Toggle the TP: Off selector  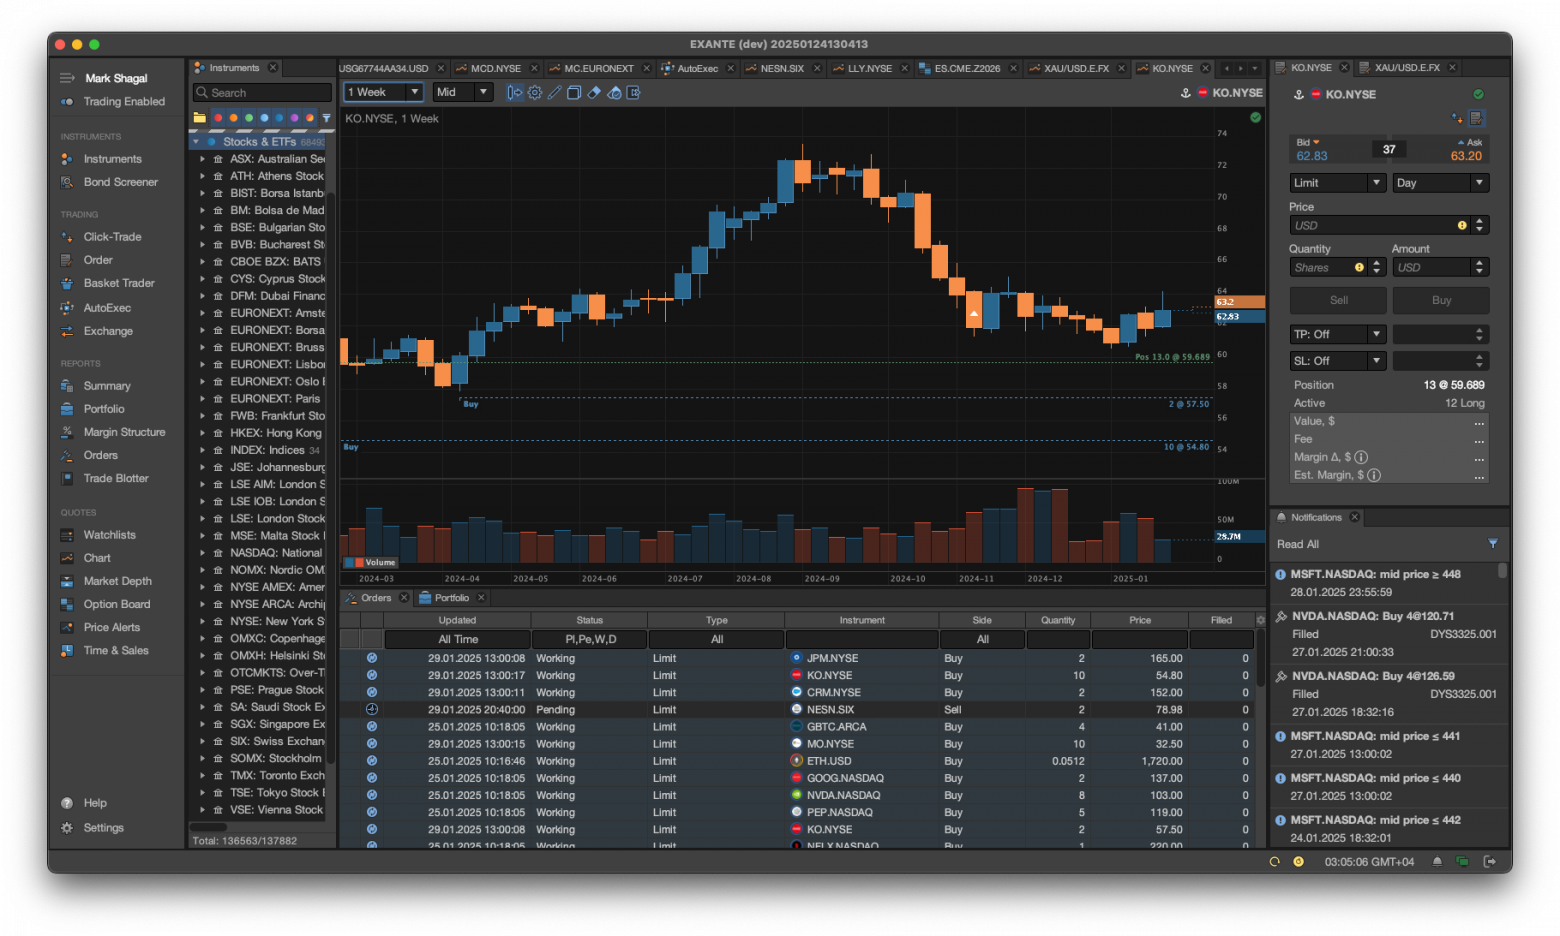coord(1337,334)
